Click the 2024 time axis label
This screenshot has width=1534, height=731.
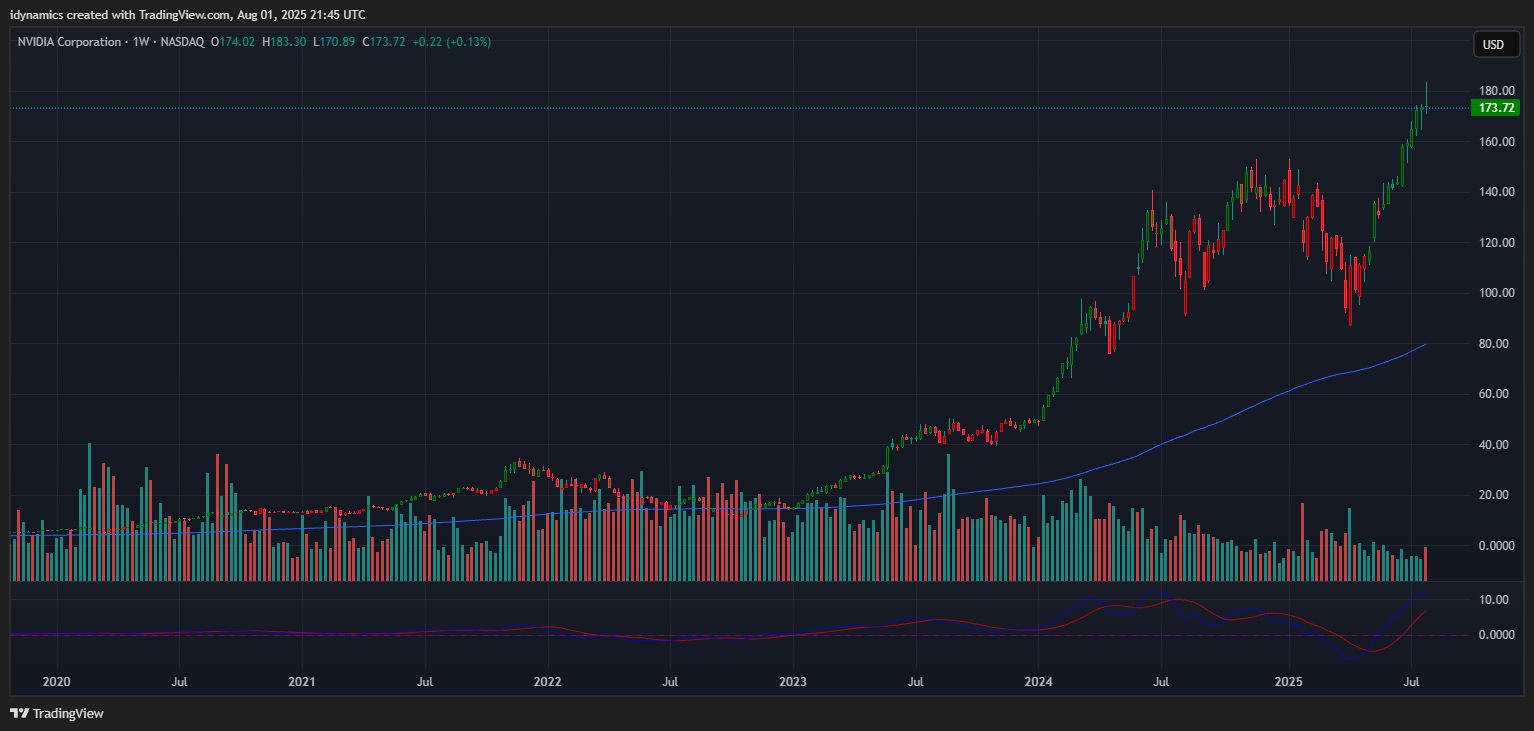1038,682
